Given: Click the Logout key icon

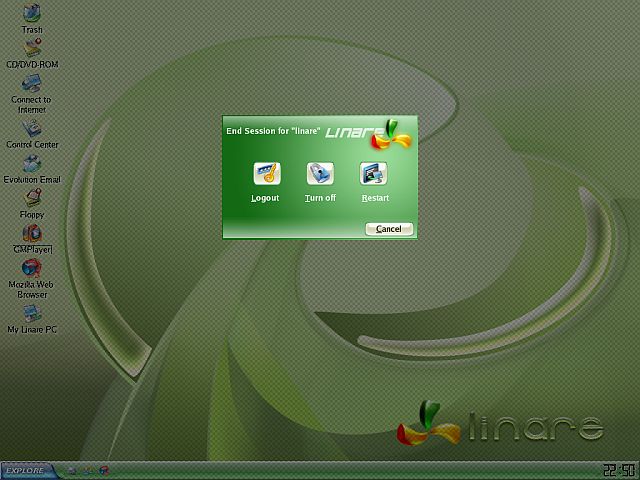Looking at the screenshot, I should click(266, 173).
